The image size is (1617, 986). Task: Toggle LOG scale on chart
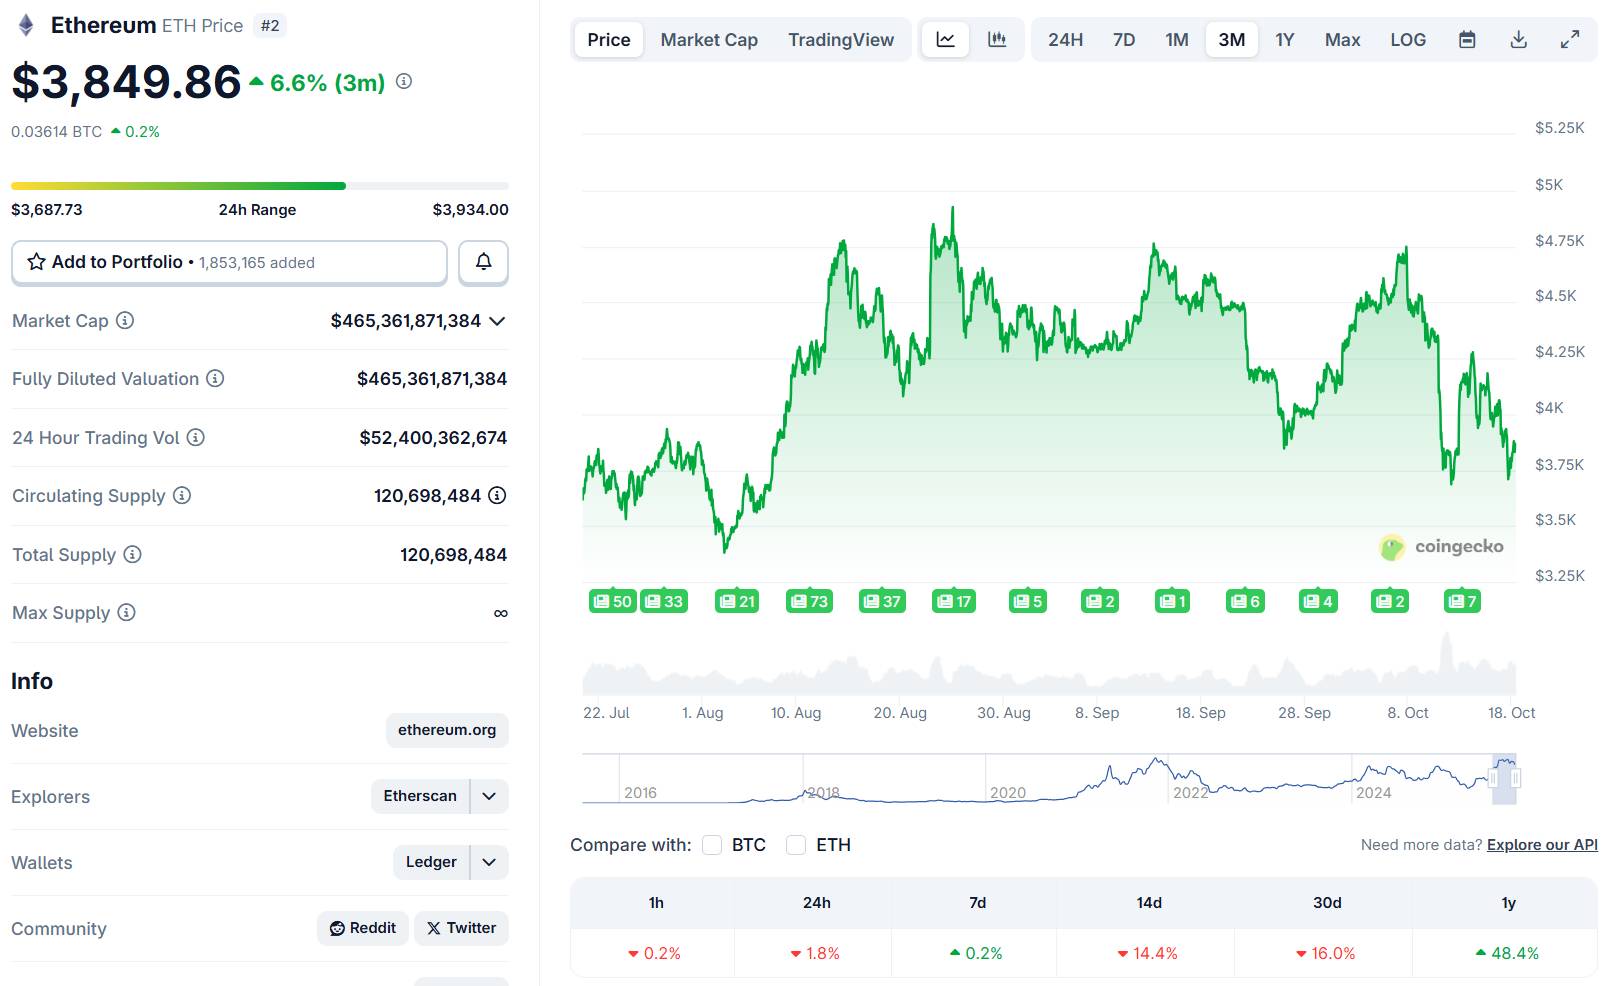pyautogui.click(x=1408, y=40)
